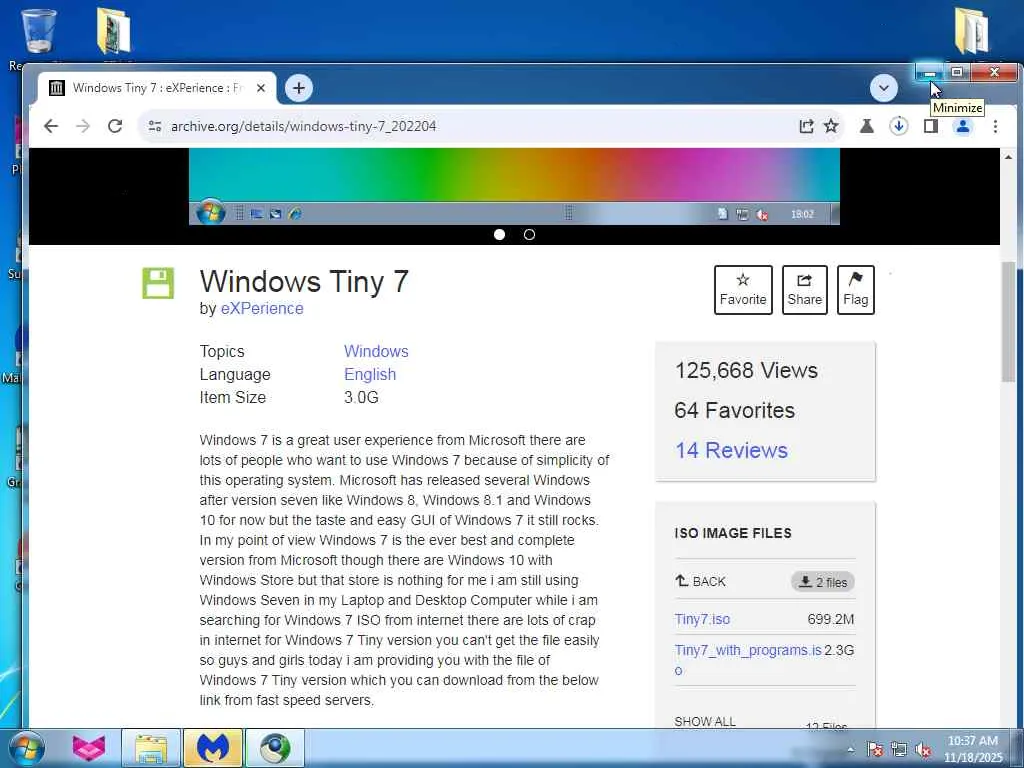Click the share page icon in address bar
Viewport: 1024px width, 768px height.
pos(807,126)
